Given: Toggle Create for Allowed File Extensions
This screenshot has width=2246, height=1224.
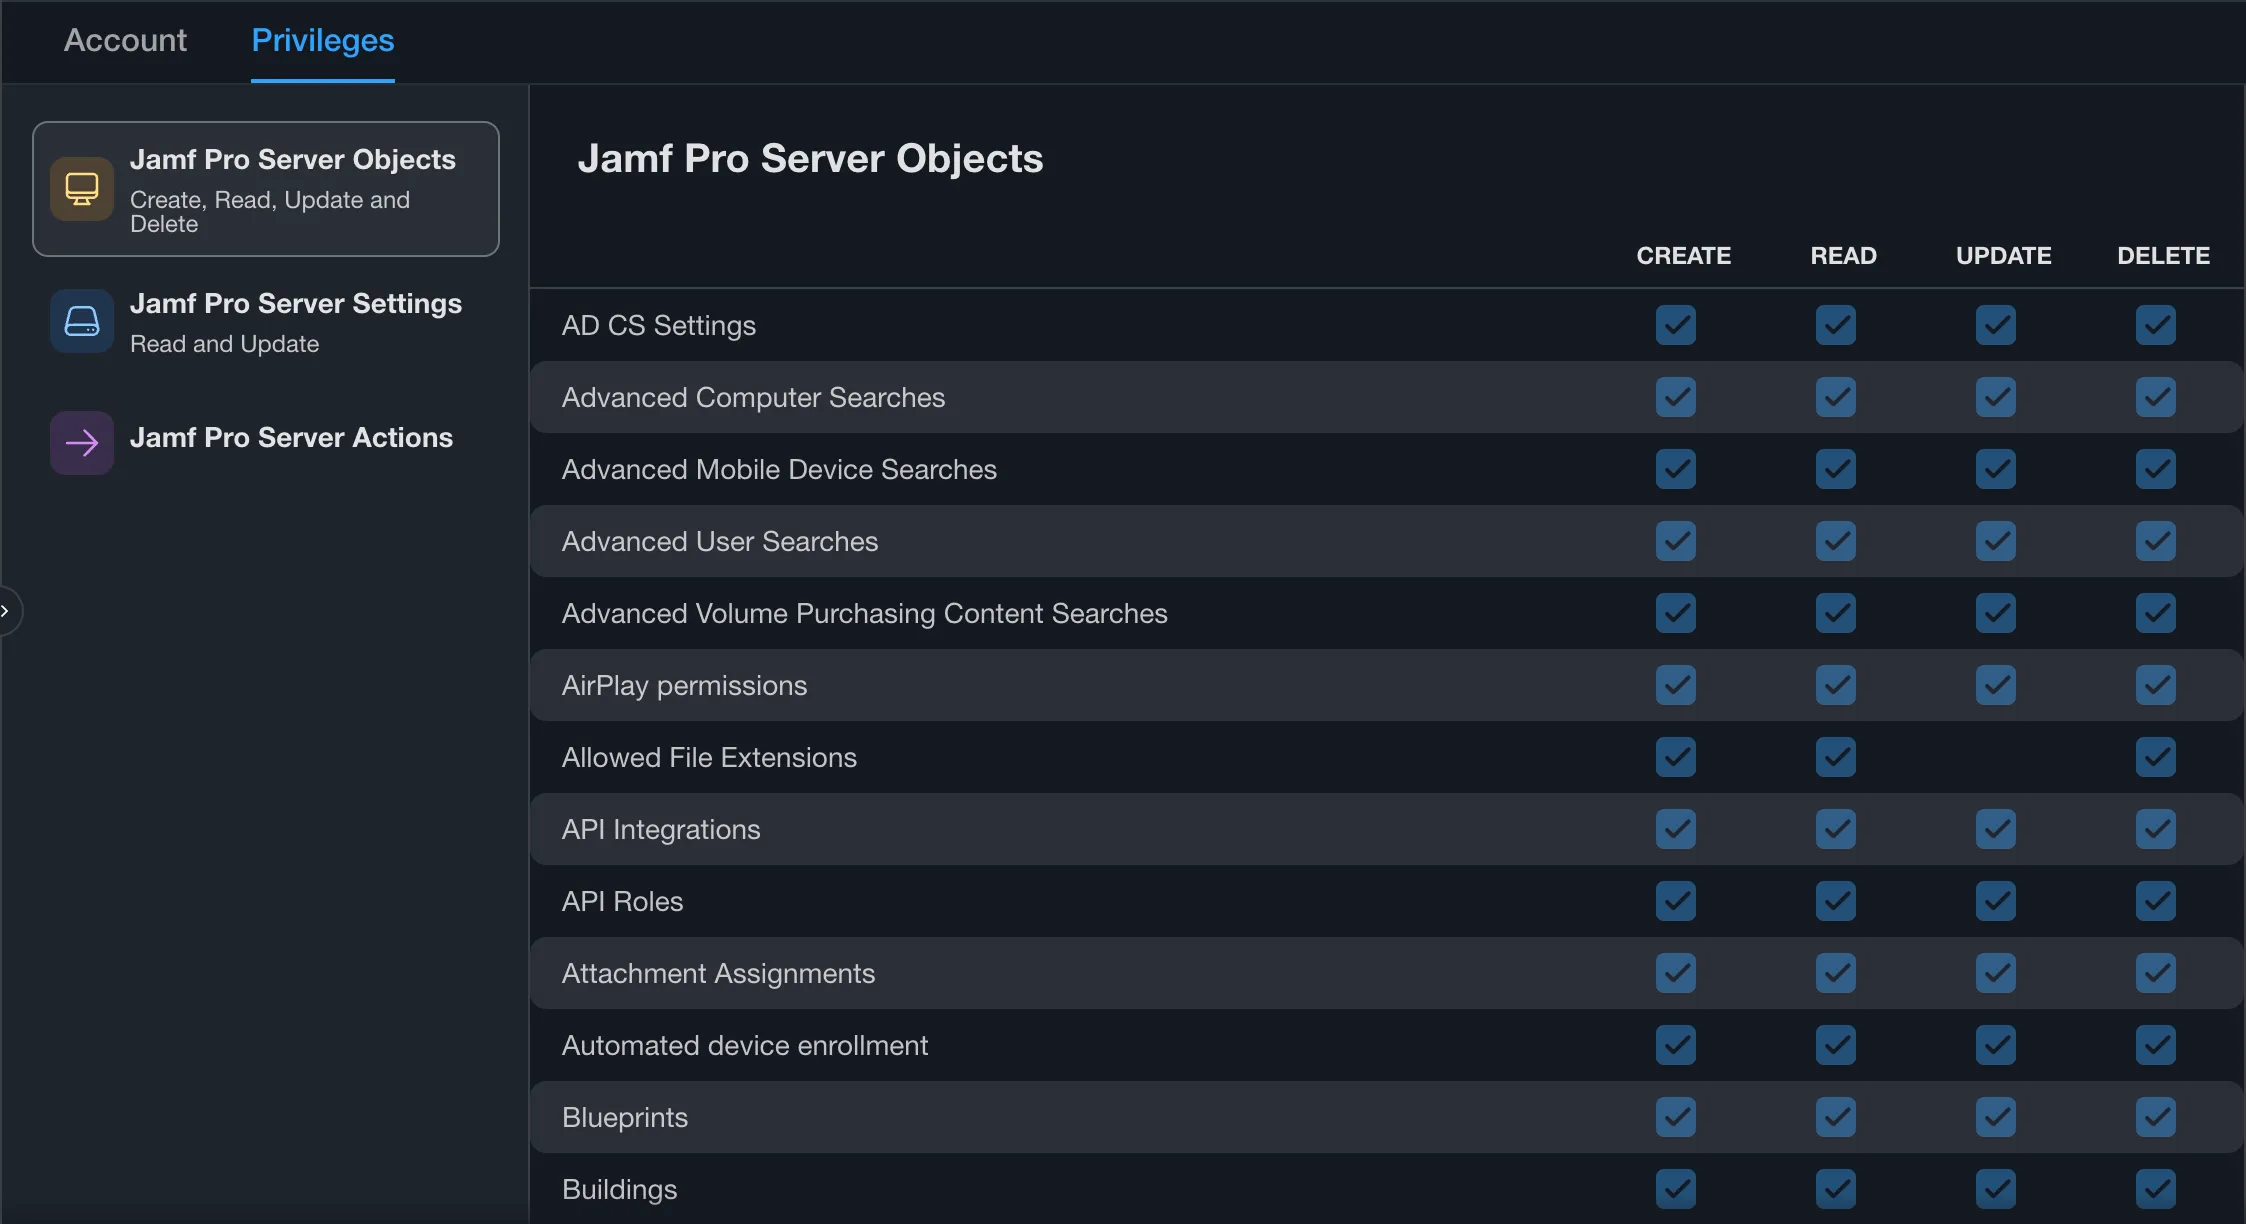Looking at the screenshot, I should 1676,757.
